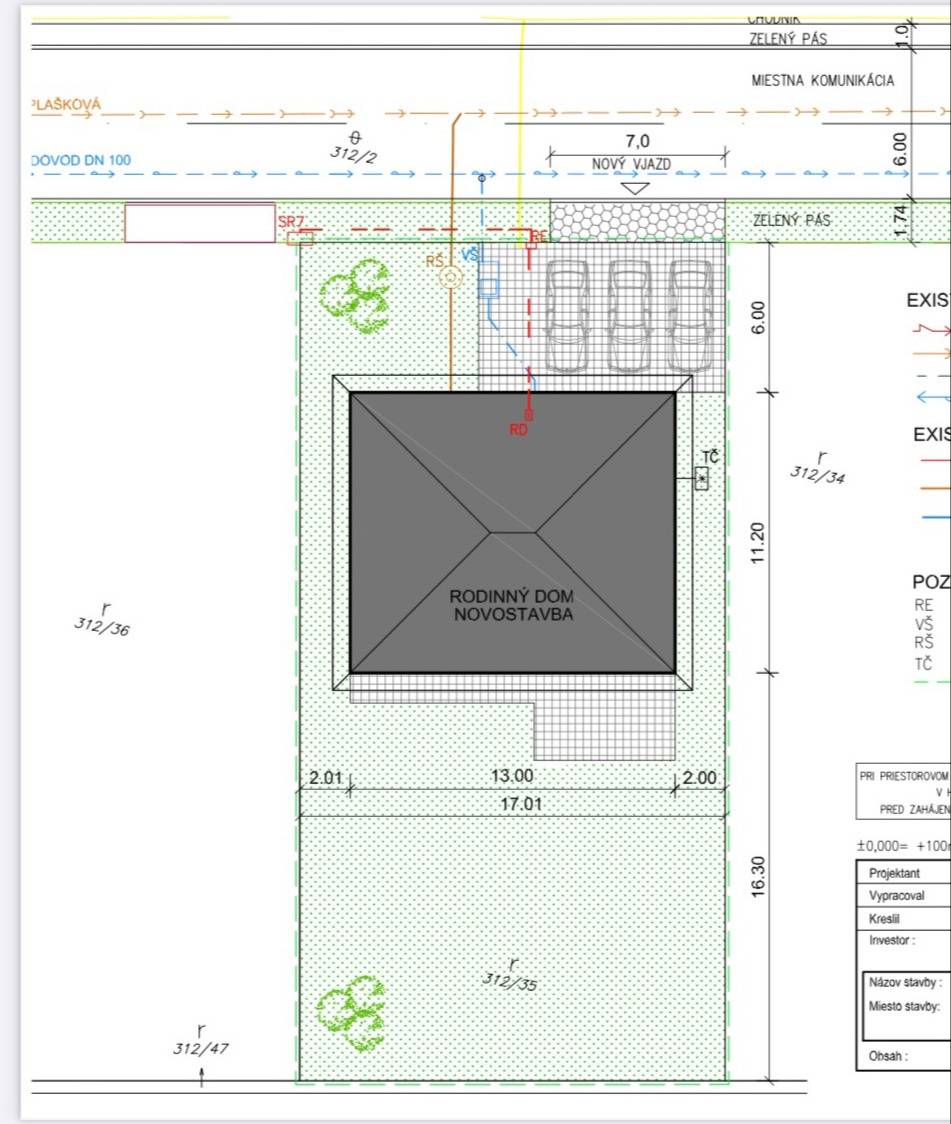Viewport: 951px width, 1124px height.
Task: Click the up arrow below parcel 312/47
Action: (x=201, y=1077)
